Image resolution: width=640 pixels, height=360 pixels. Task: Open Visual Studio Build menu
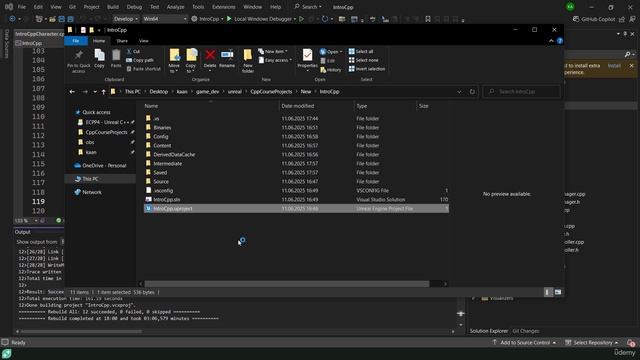pyautogui.click(x=113, y=7)
